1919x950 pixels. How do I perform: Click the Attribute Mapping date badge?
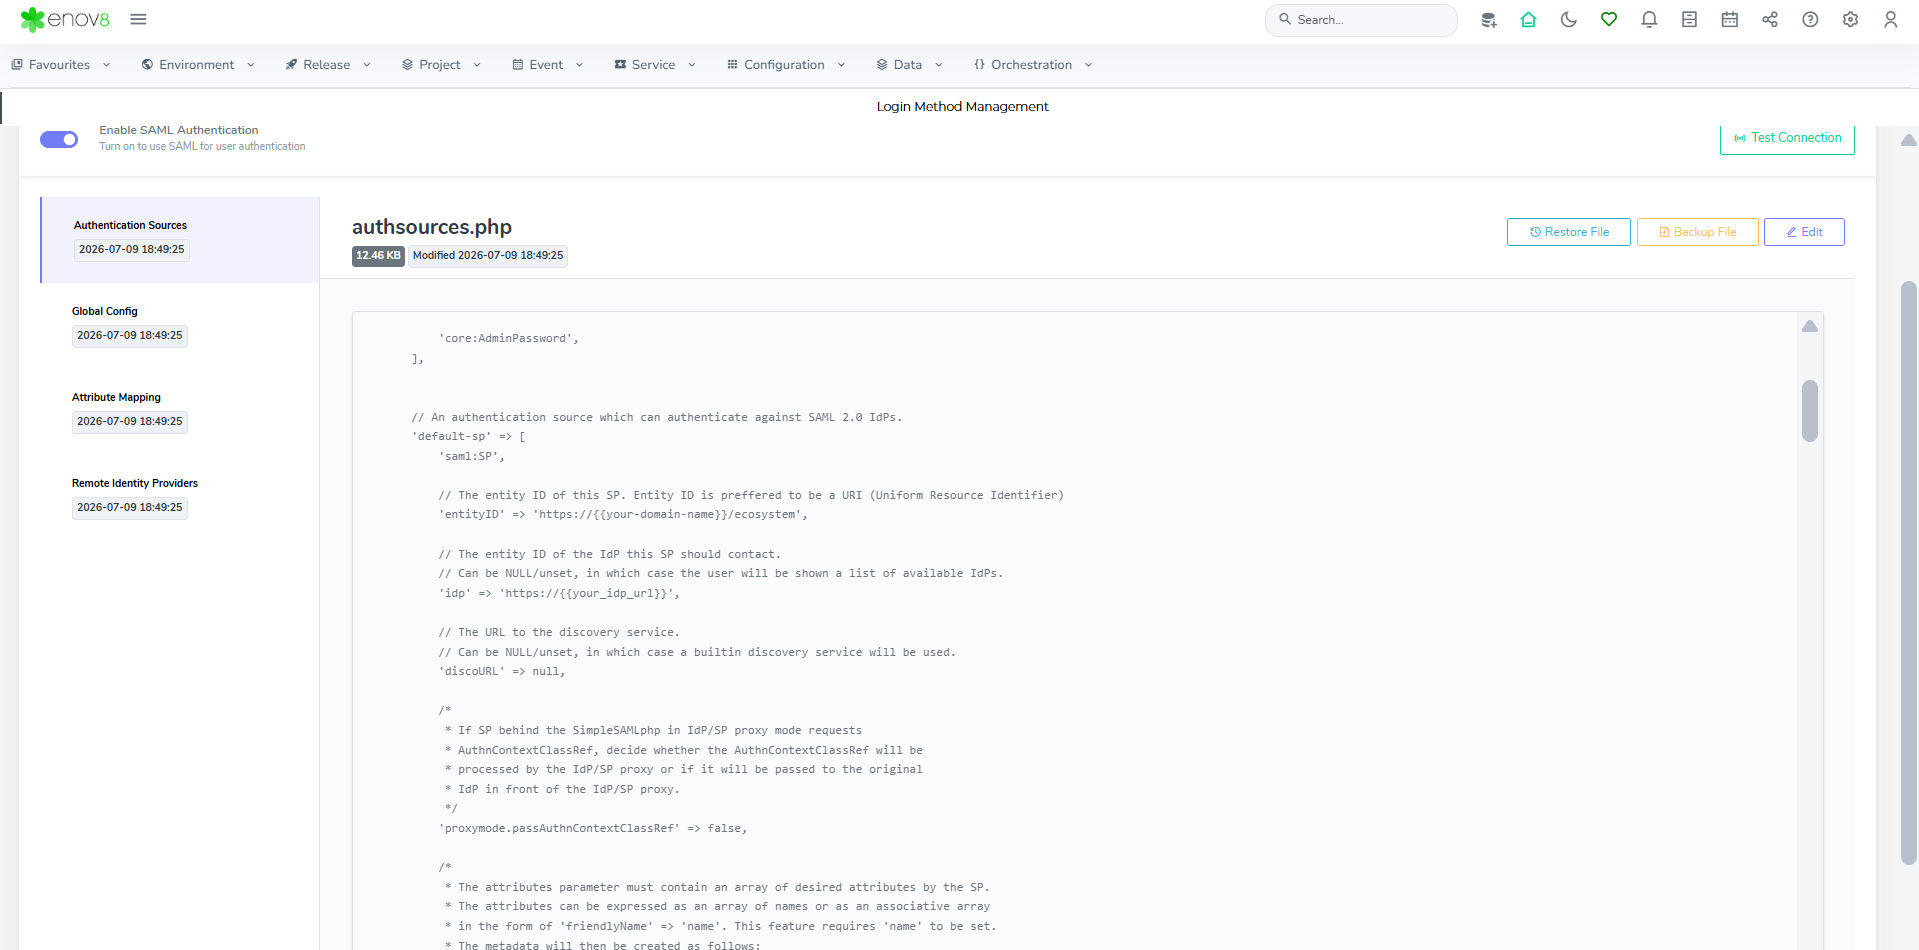pyautogui.click(x=130, y=422)
